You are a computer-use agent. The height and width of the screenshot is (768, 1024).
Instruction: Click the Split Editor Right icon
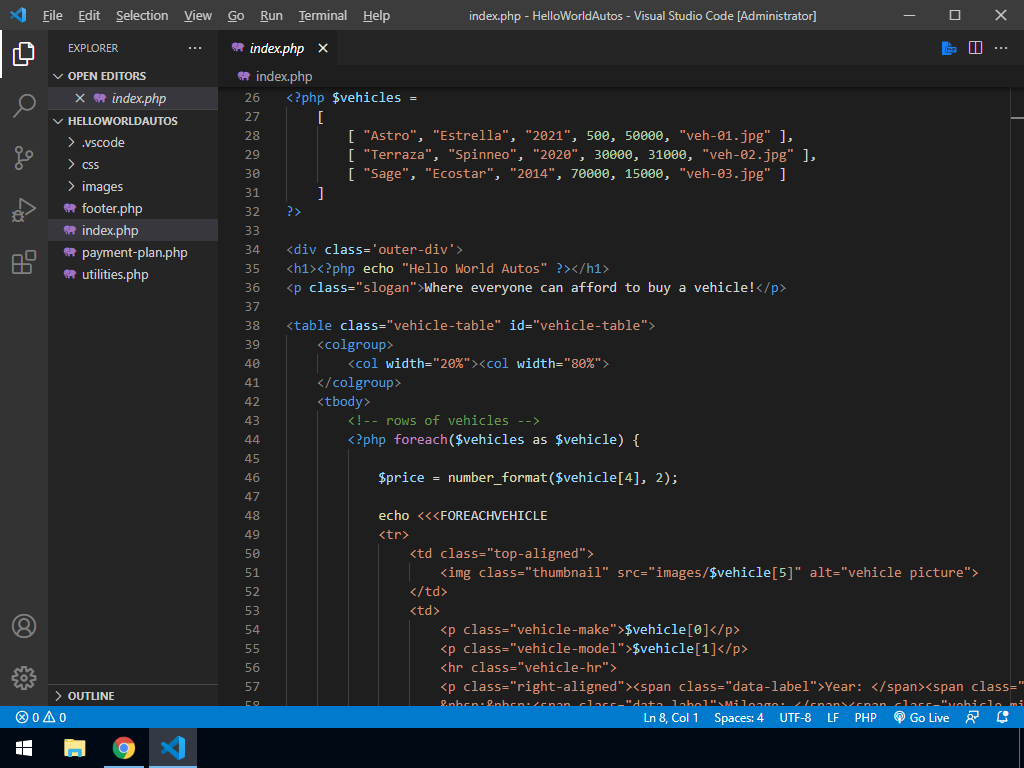[975, 48]
